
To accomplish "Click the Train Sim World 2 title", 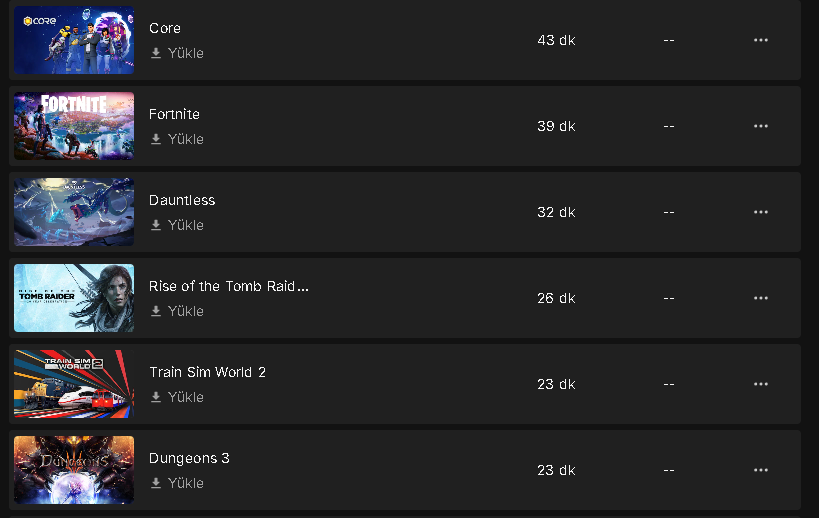I will 207,372.
